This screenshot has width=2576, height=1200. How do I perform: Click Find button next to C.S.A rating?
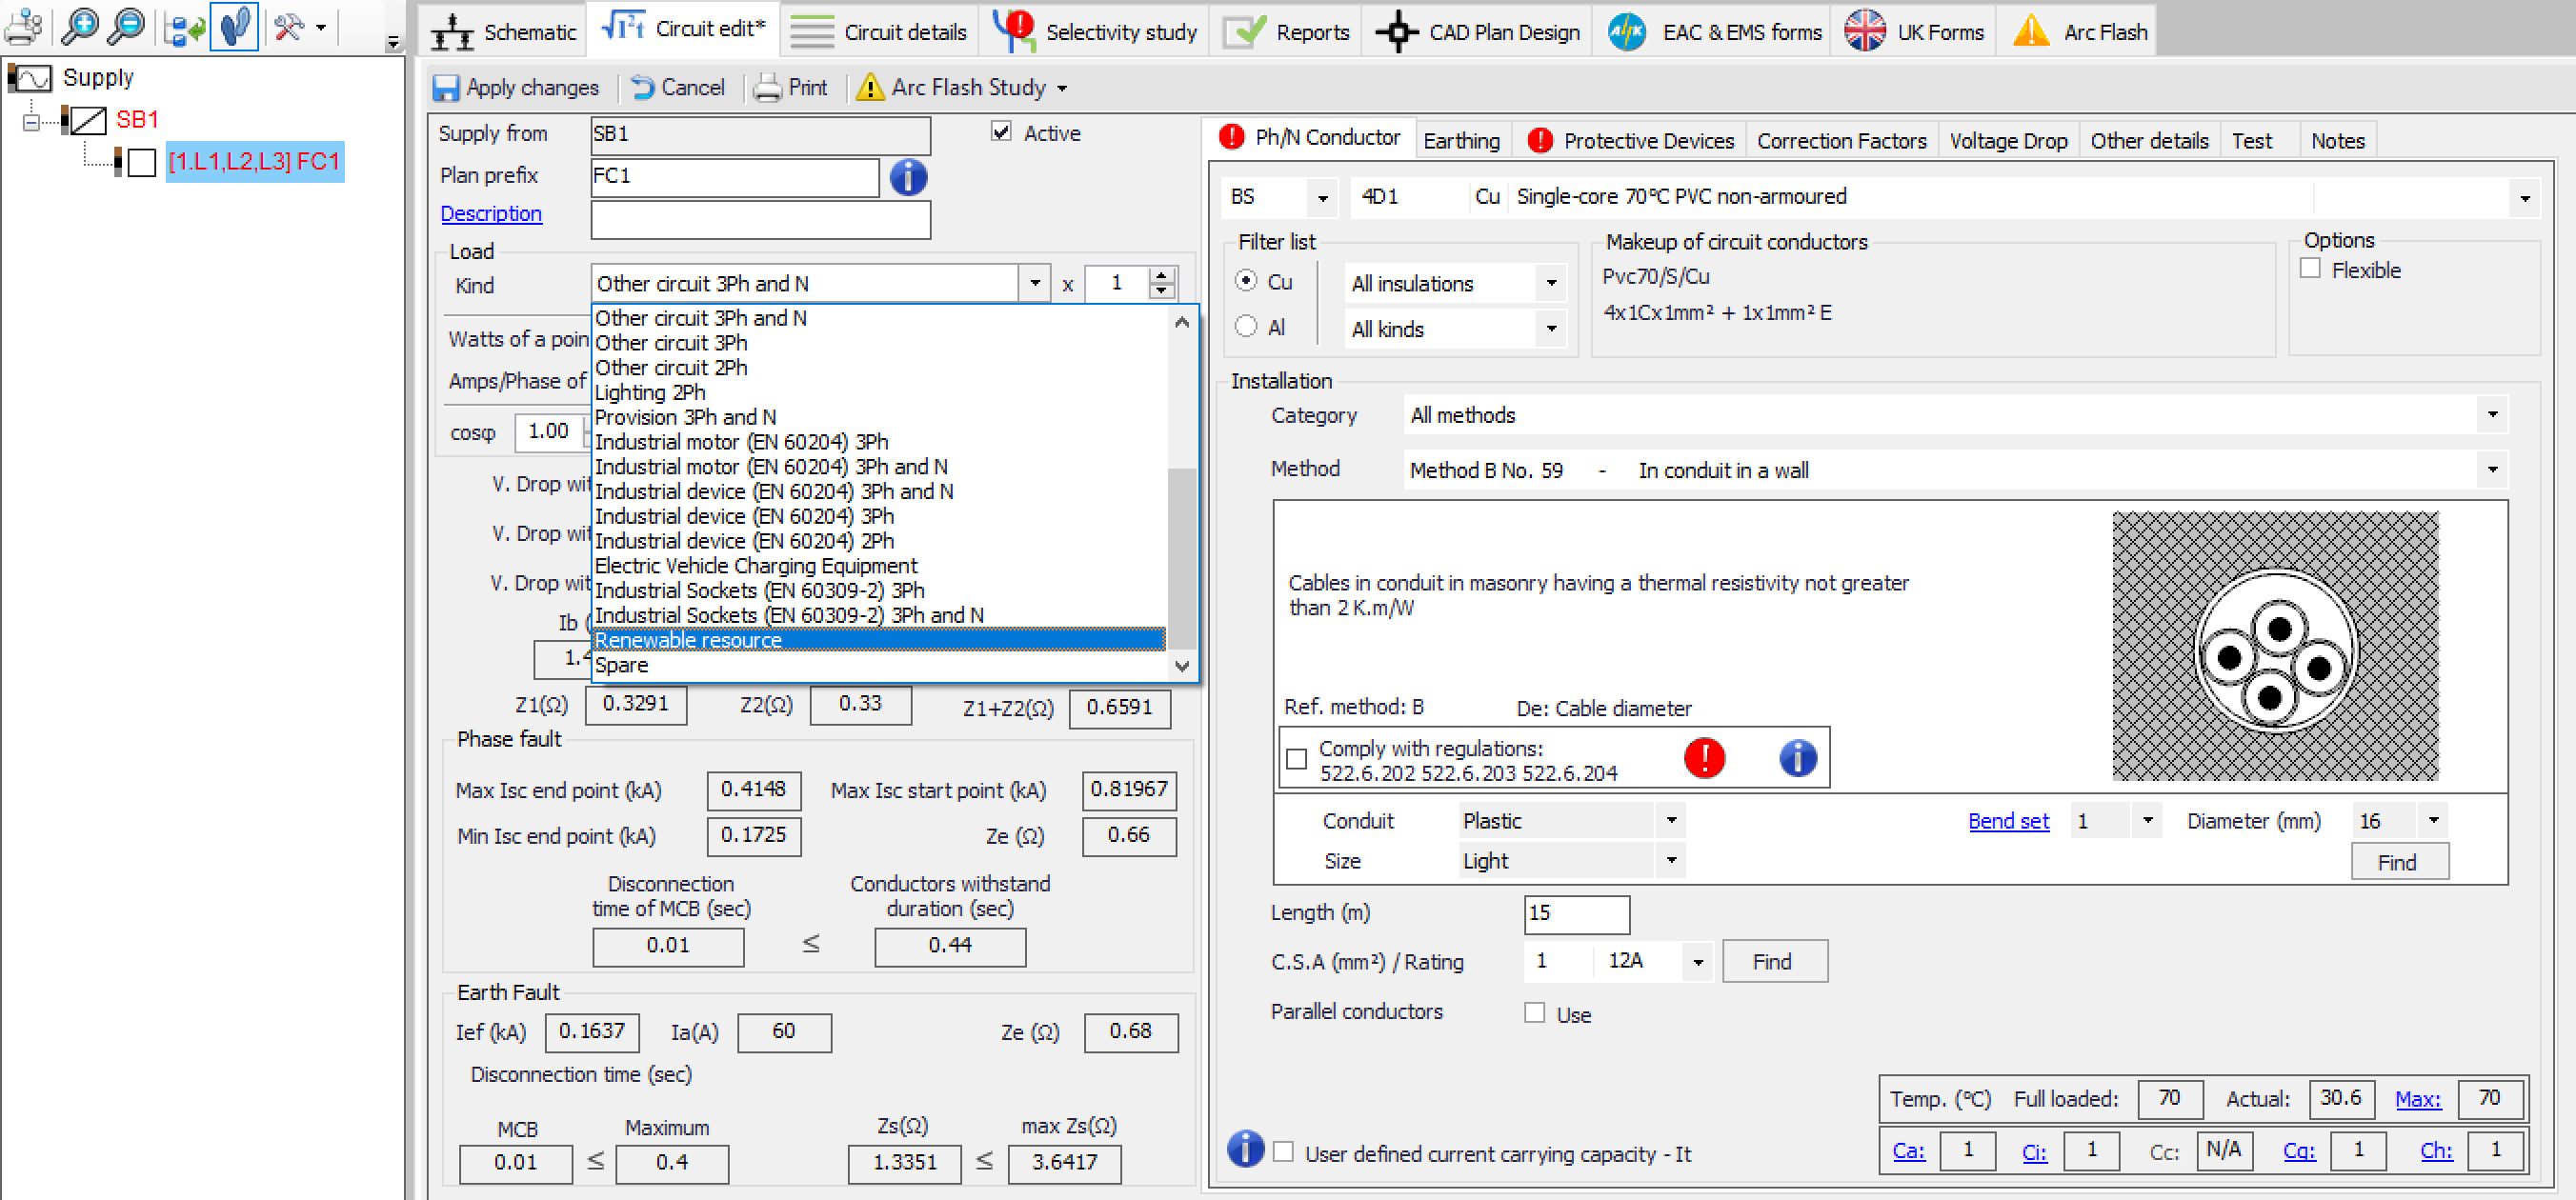(x=1773, y=961)
